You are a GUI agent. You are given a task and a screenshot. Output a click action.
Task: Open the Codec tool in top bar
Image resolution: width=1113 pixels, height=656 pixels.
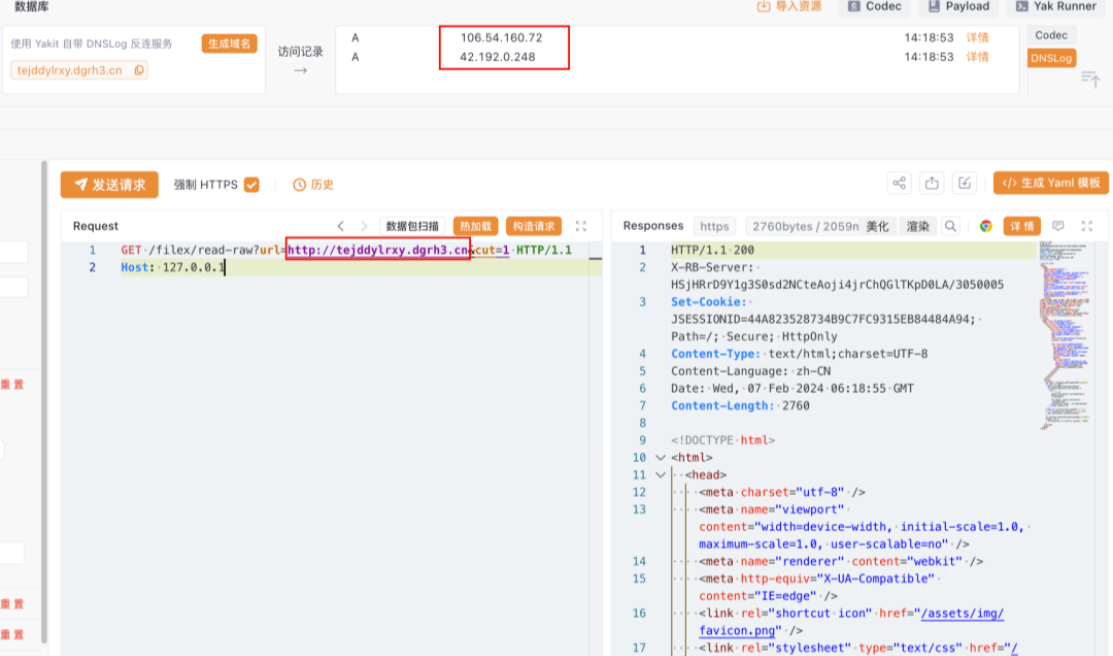[x=874, y=6]
